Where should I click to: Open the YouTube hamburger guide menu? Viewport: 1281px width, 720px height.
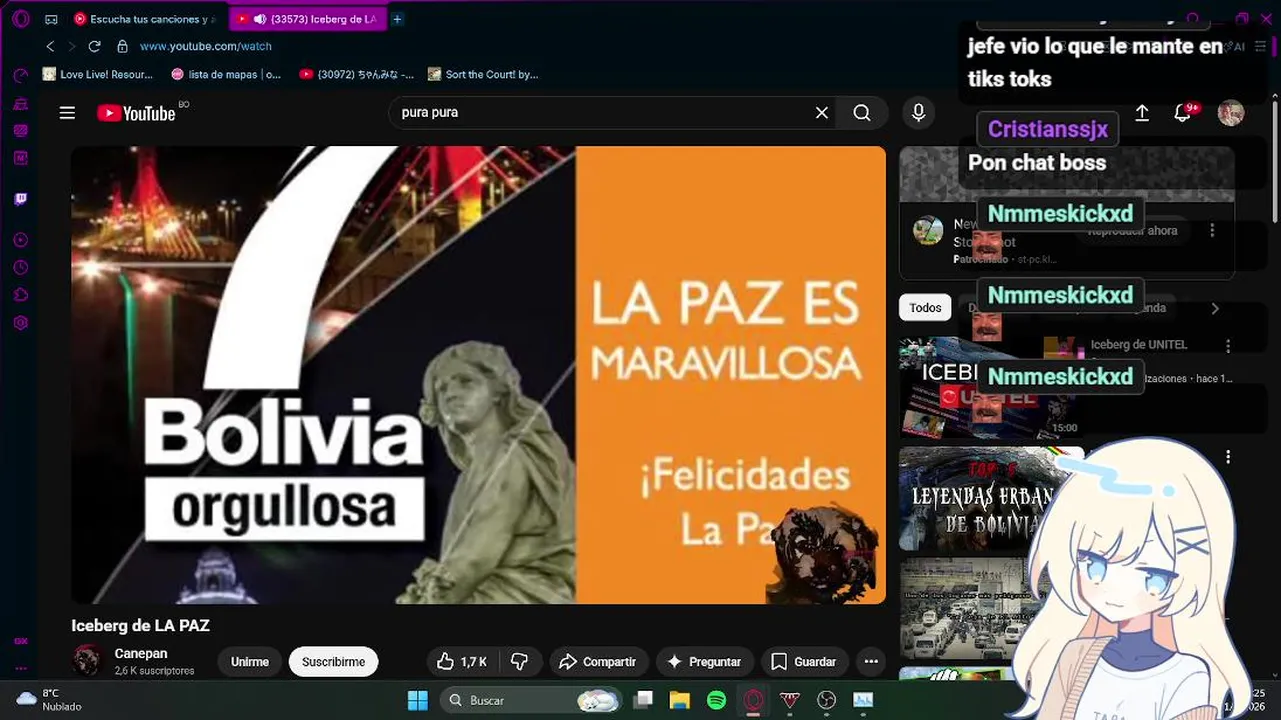tap(67, 113)
